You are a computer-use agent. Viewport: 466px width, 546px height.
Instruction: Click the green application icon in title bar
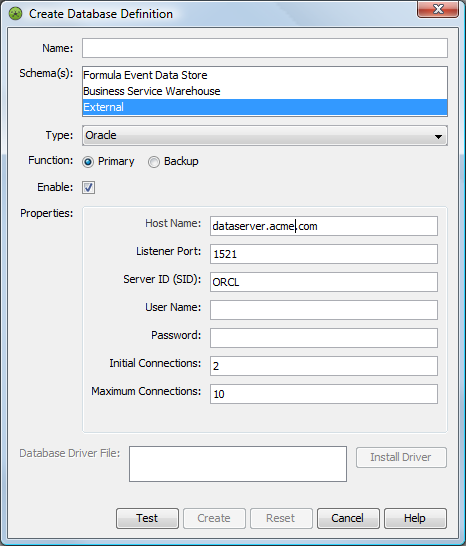[x=15, y=14]
